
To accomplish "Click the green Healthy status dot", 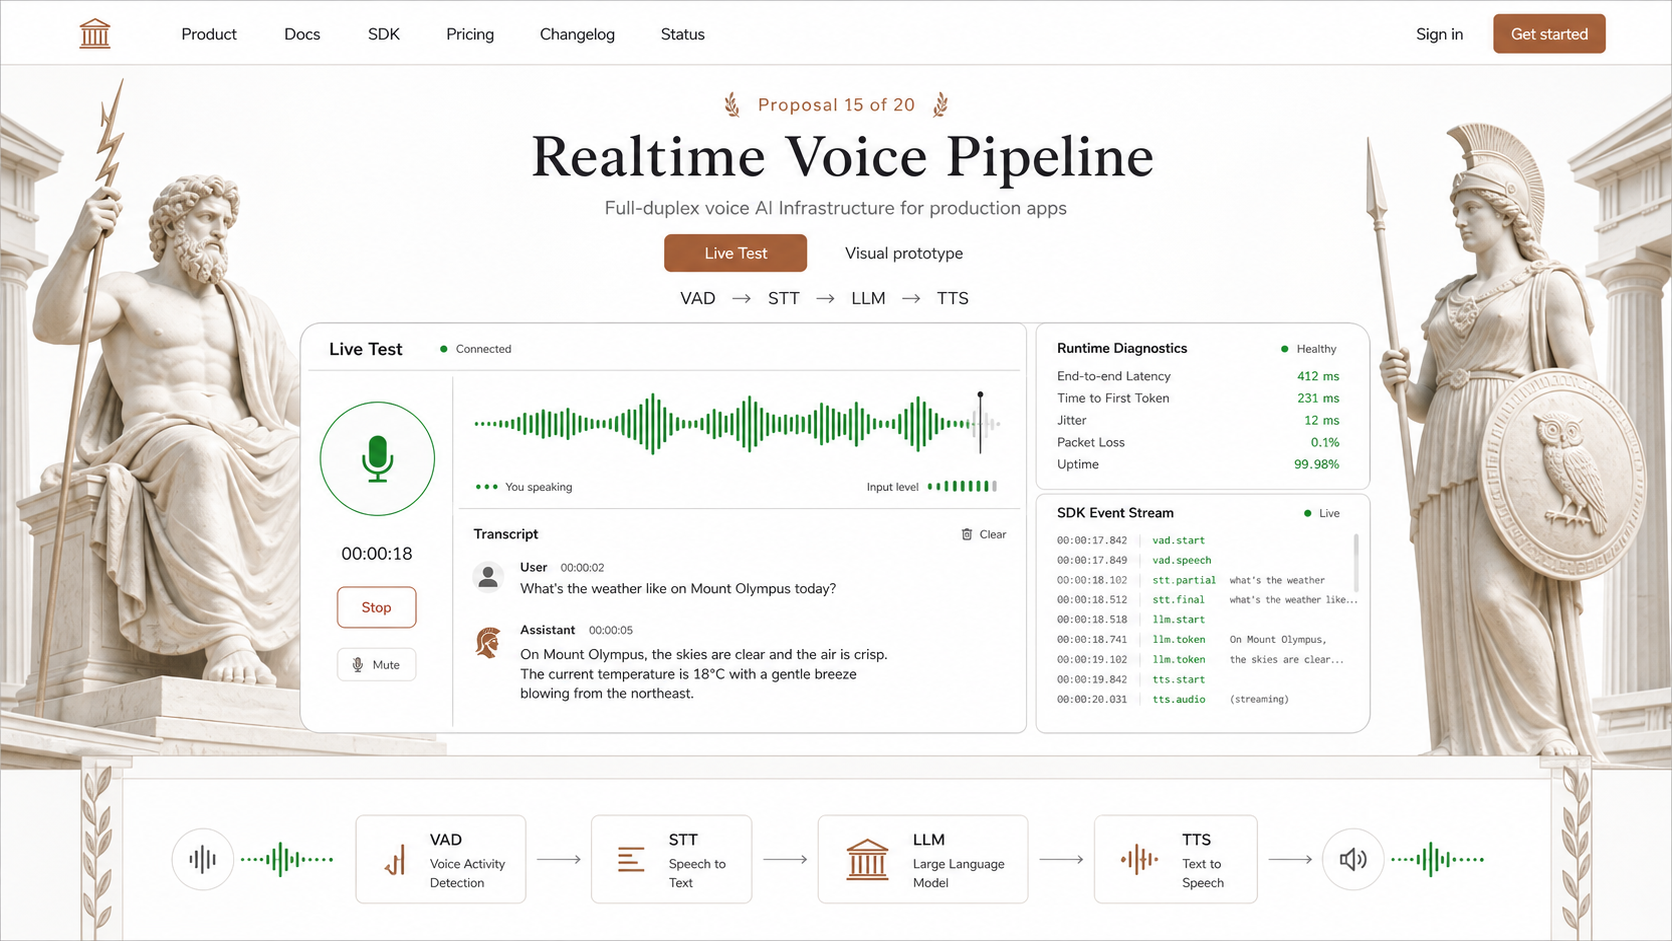I will (1284, 349).
